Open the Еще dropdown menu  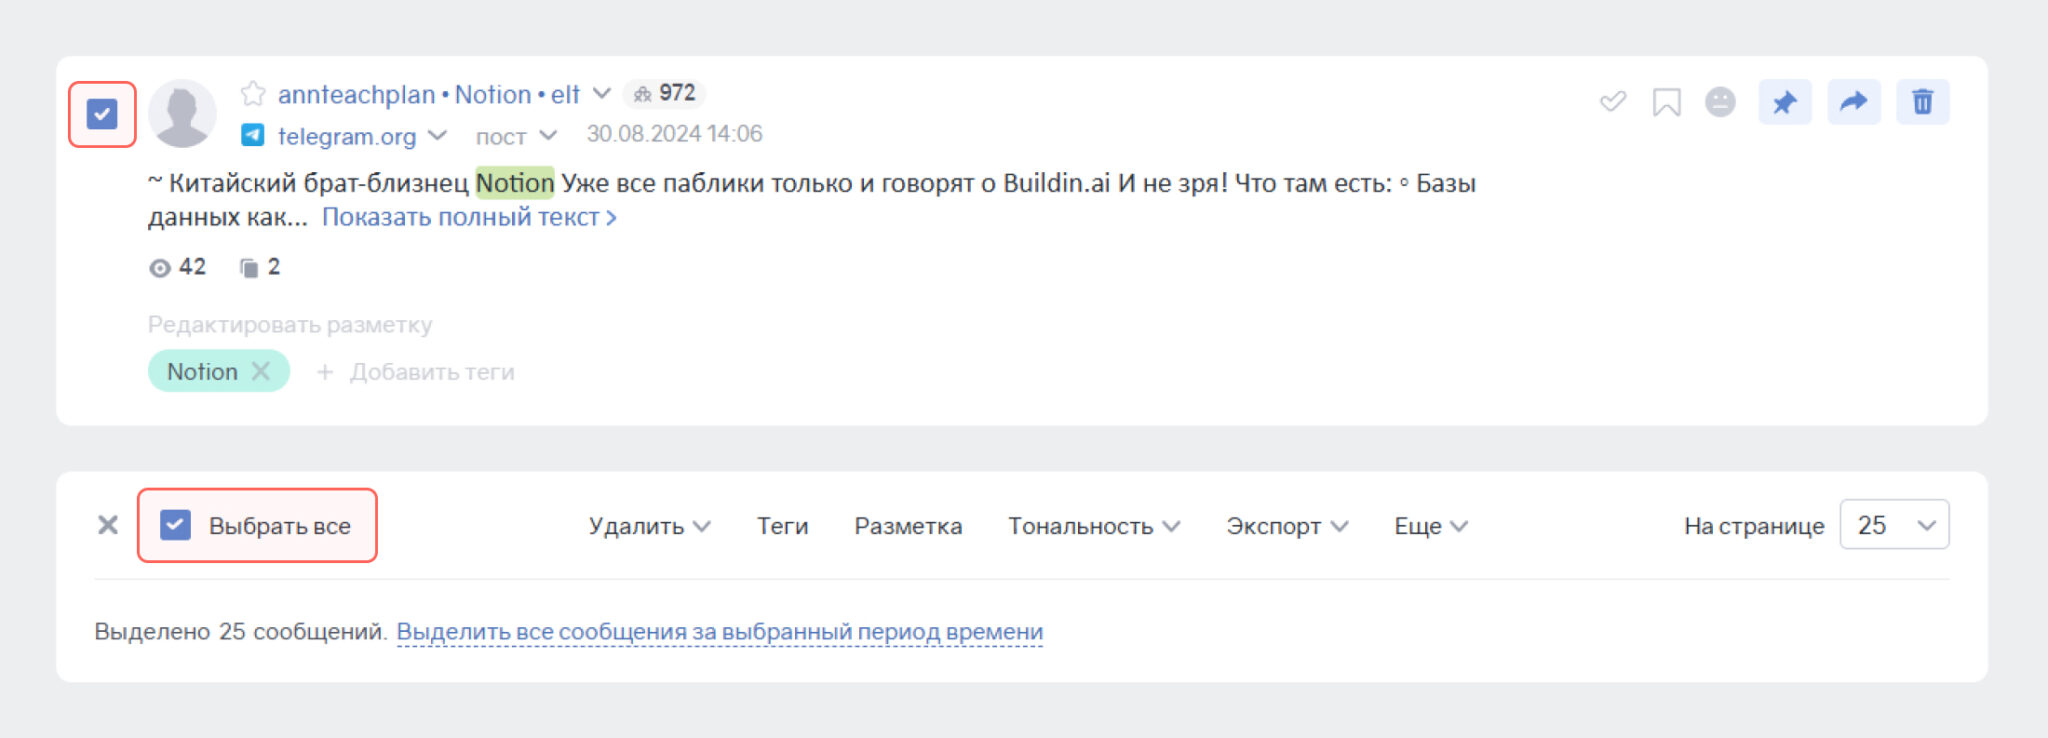click(1431, 526)
